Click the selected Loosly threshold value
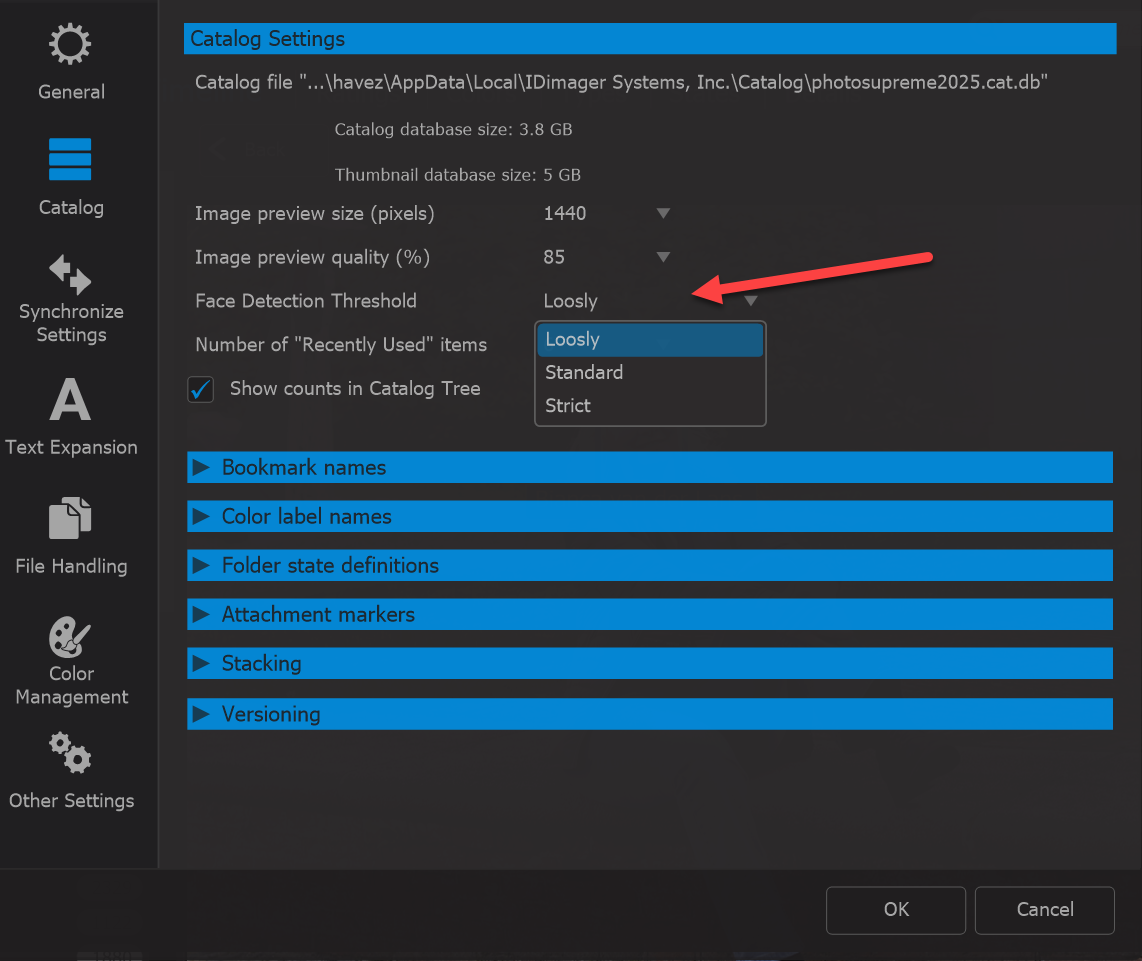1142x961 pixels. (x=570, y=301)
